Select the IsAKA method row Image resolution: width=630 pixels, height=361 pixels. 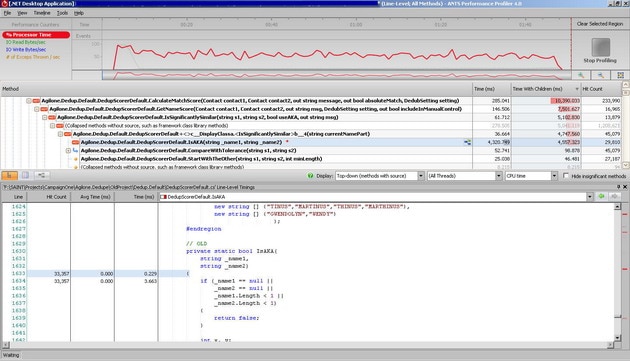311,142
